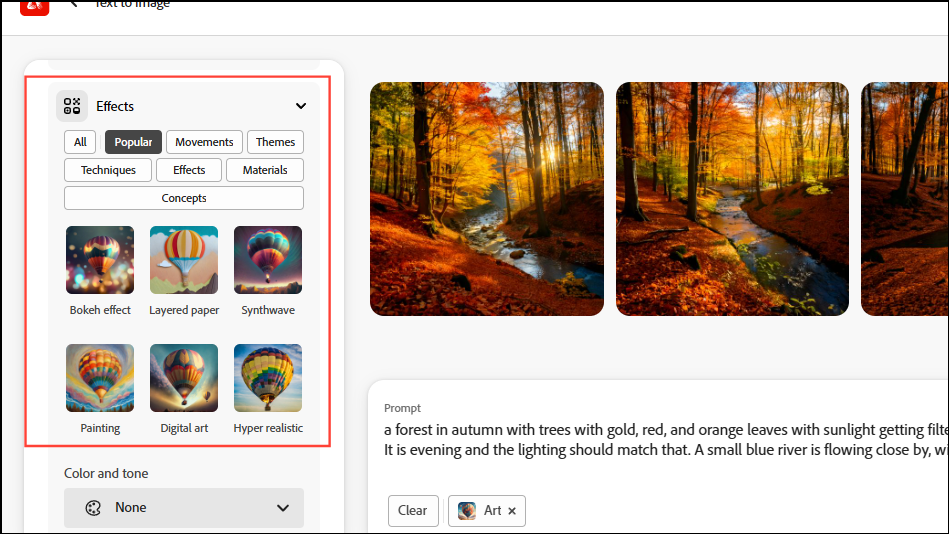Apply the Painting style thumbnail
Image resolution: width=949 pixels, height=534 pixels.
click(100, 378)
